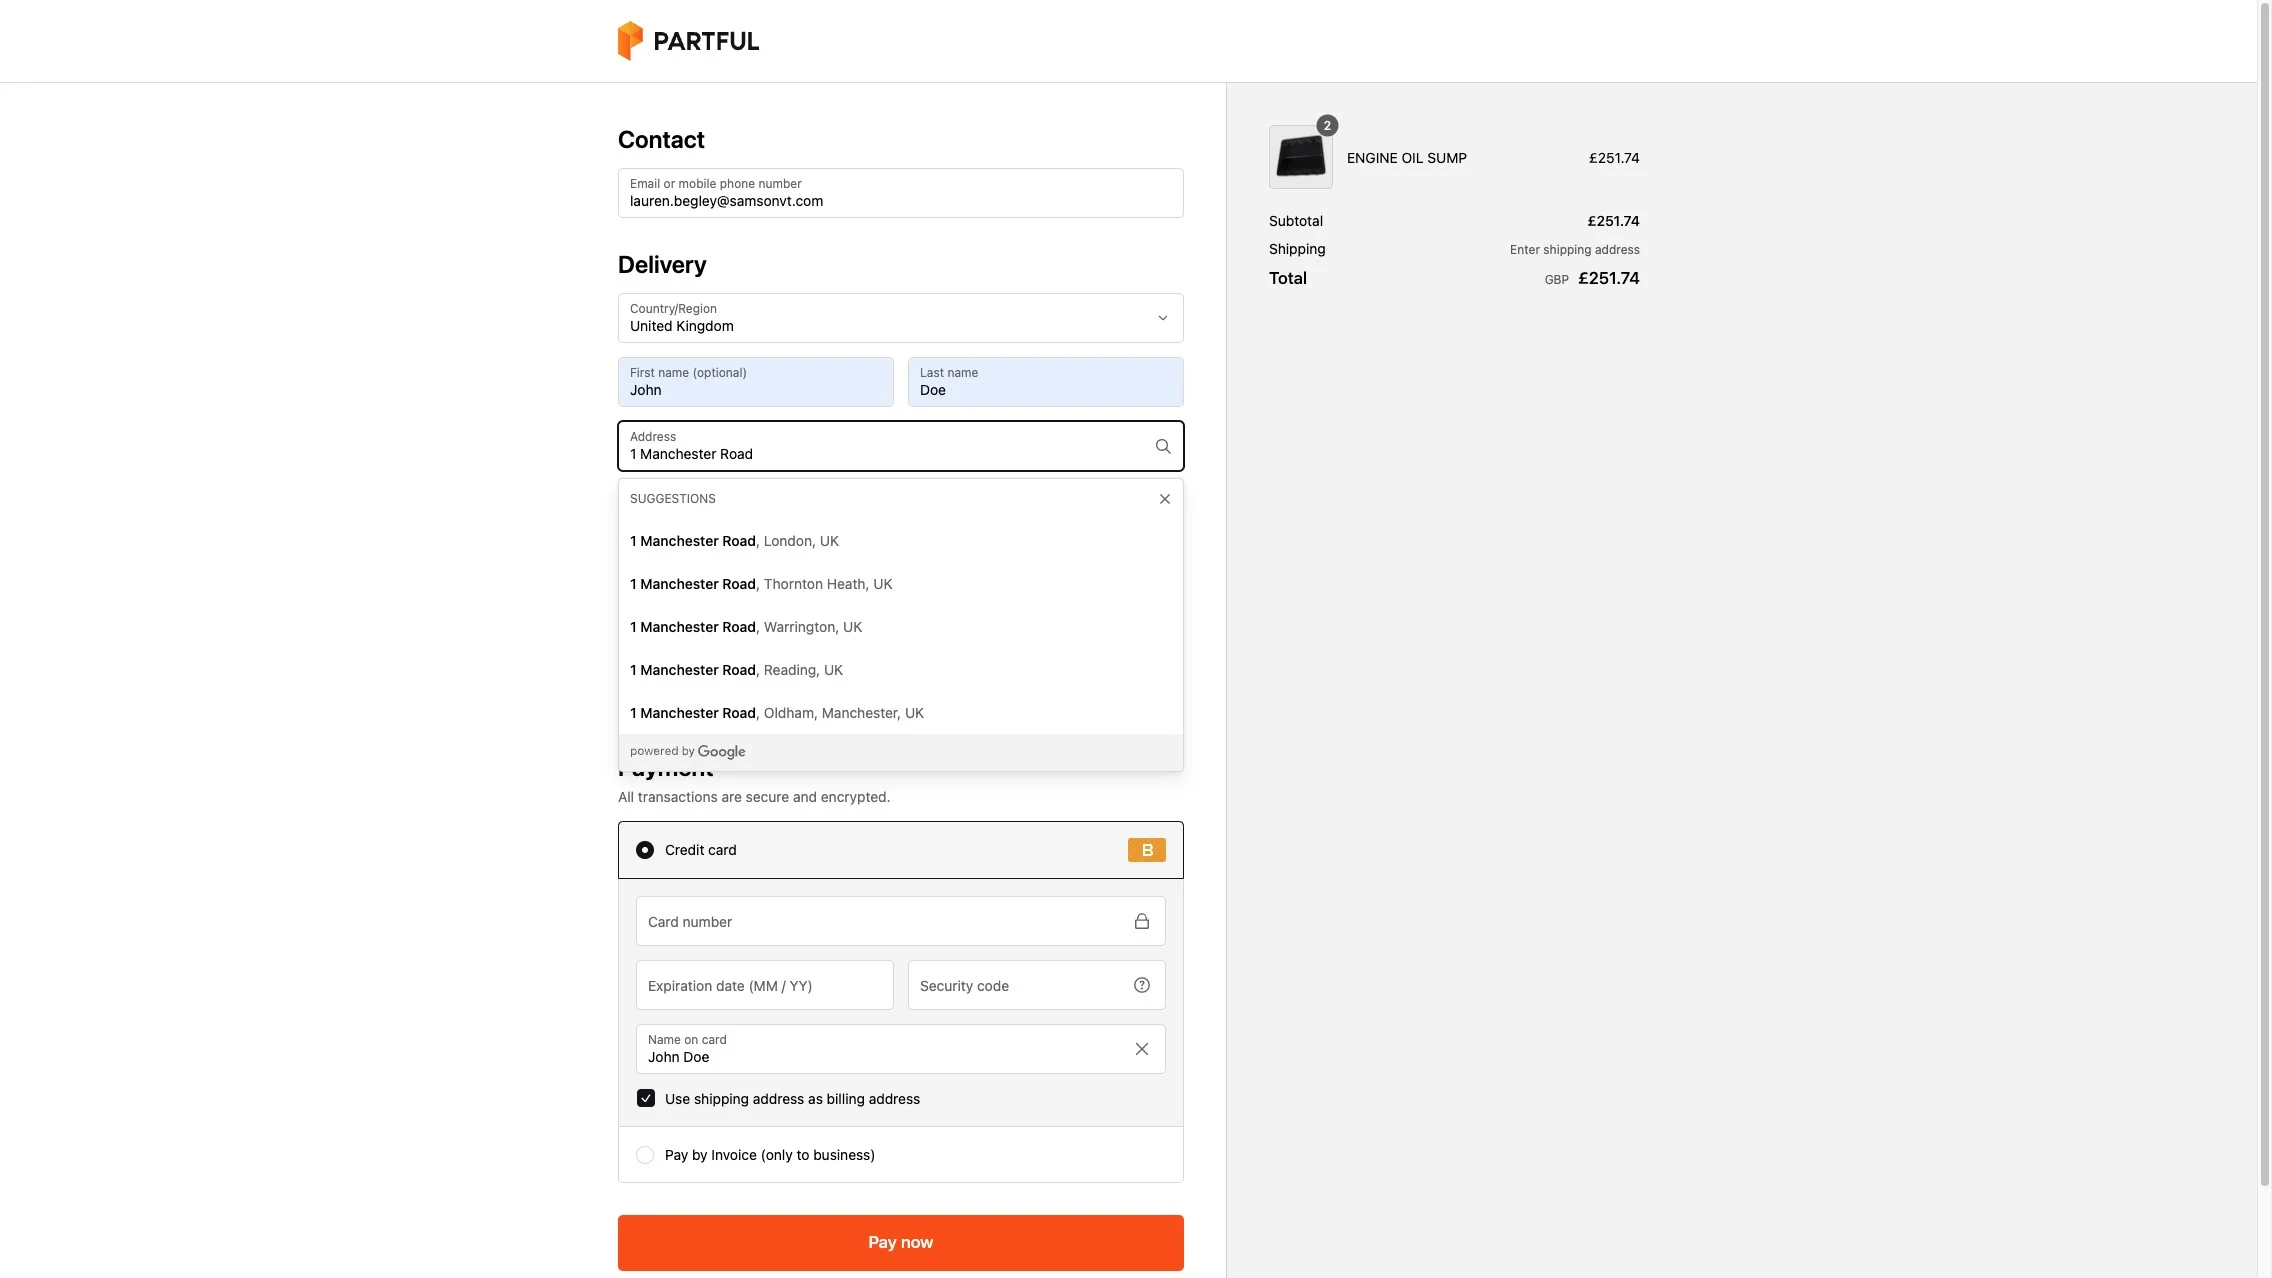Click the ENGINE OIL SUMP product name
The image size is (2272, 1278).
click(1406, 158)
